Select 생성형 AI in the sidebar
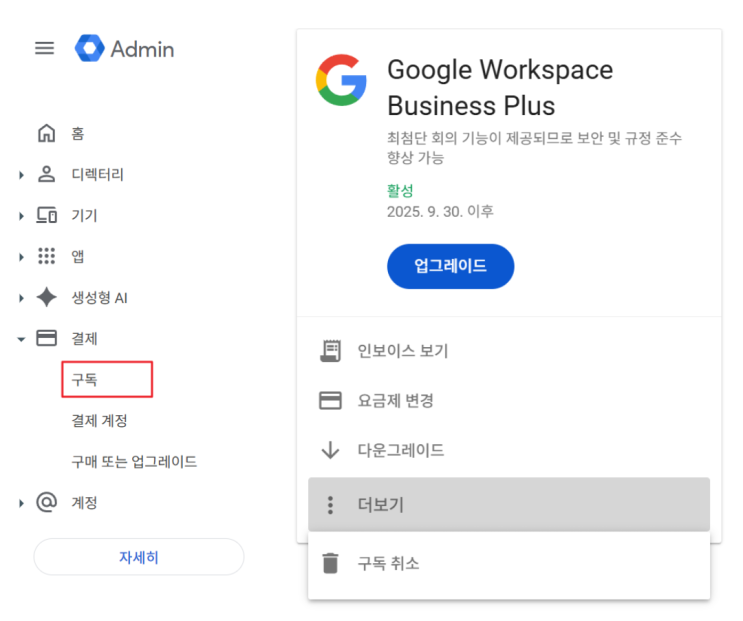The width and height of the screenshot is (743, 621). point(100,297)
